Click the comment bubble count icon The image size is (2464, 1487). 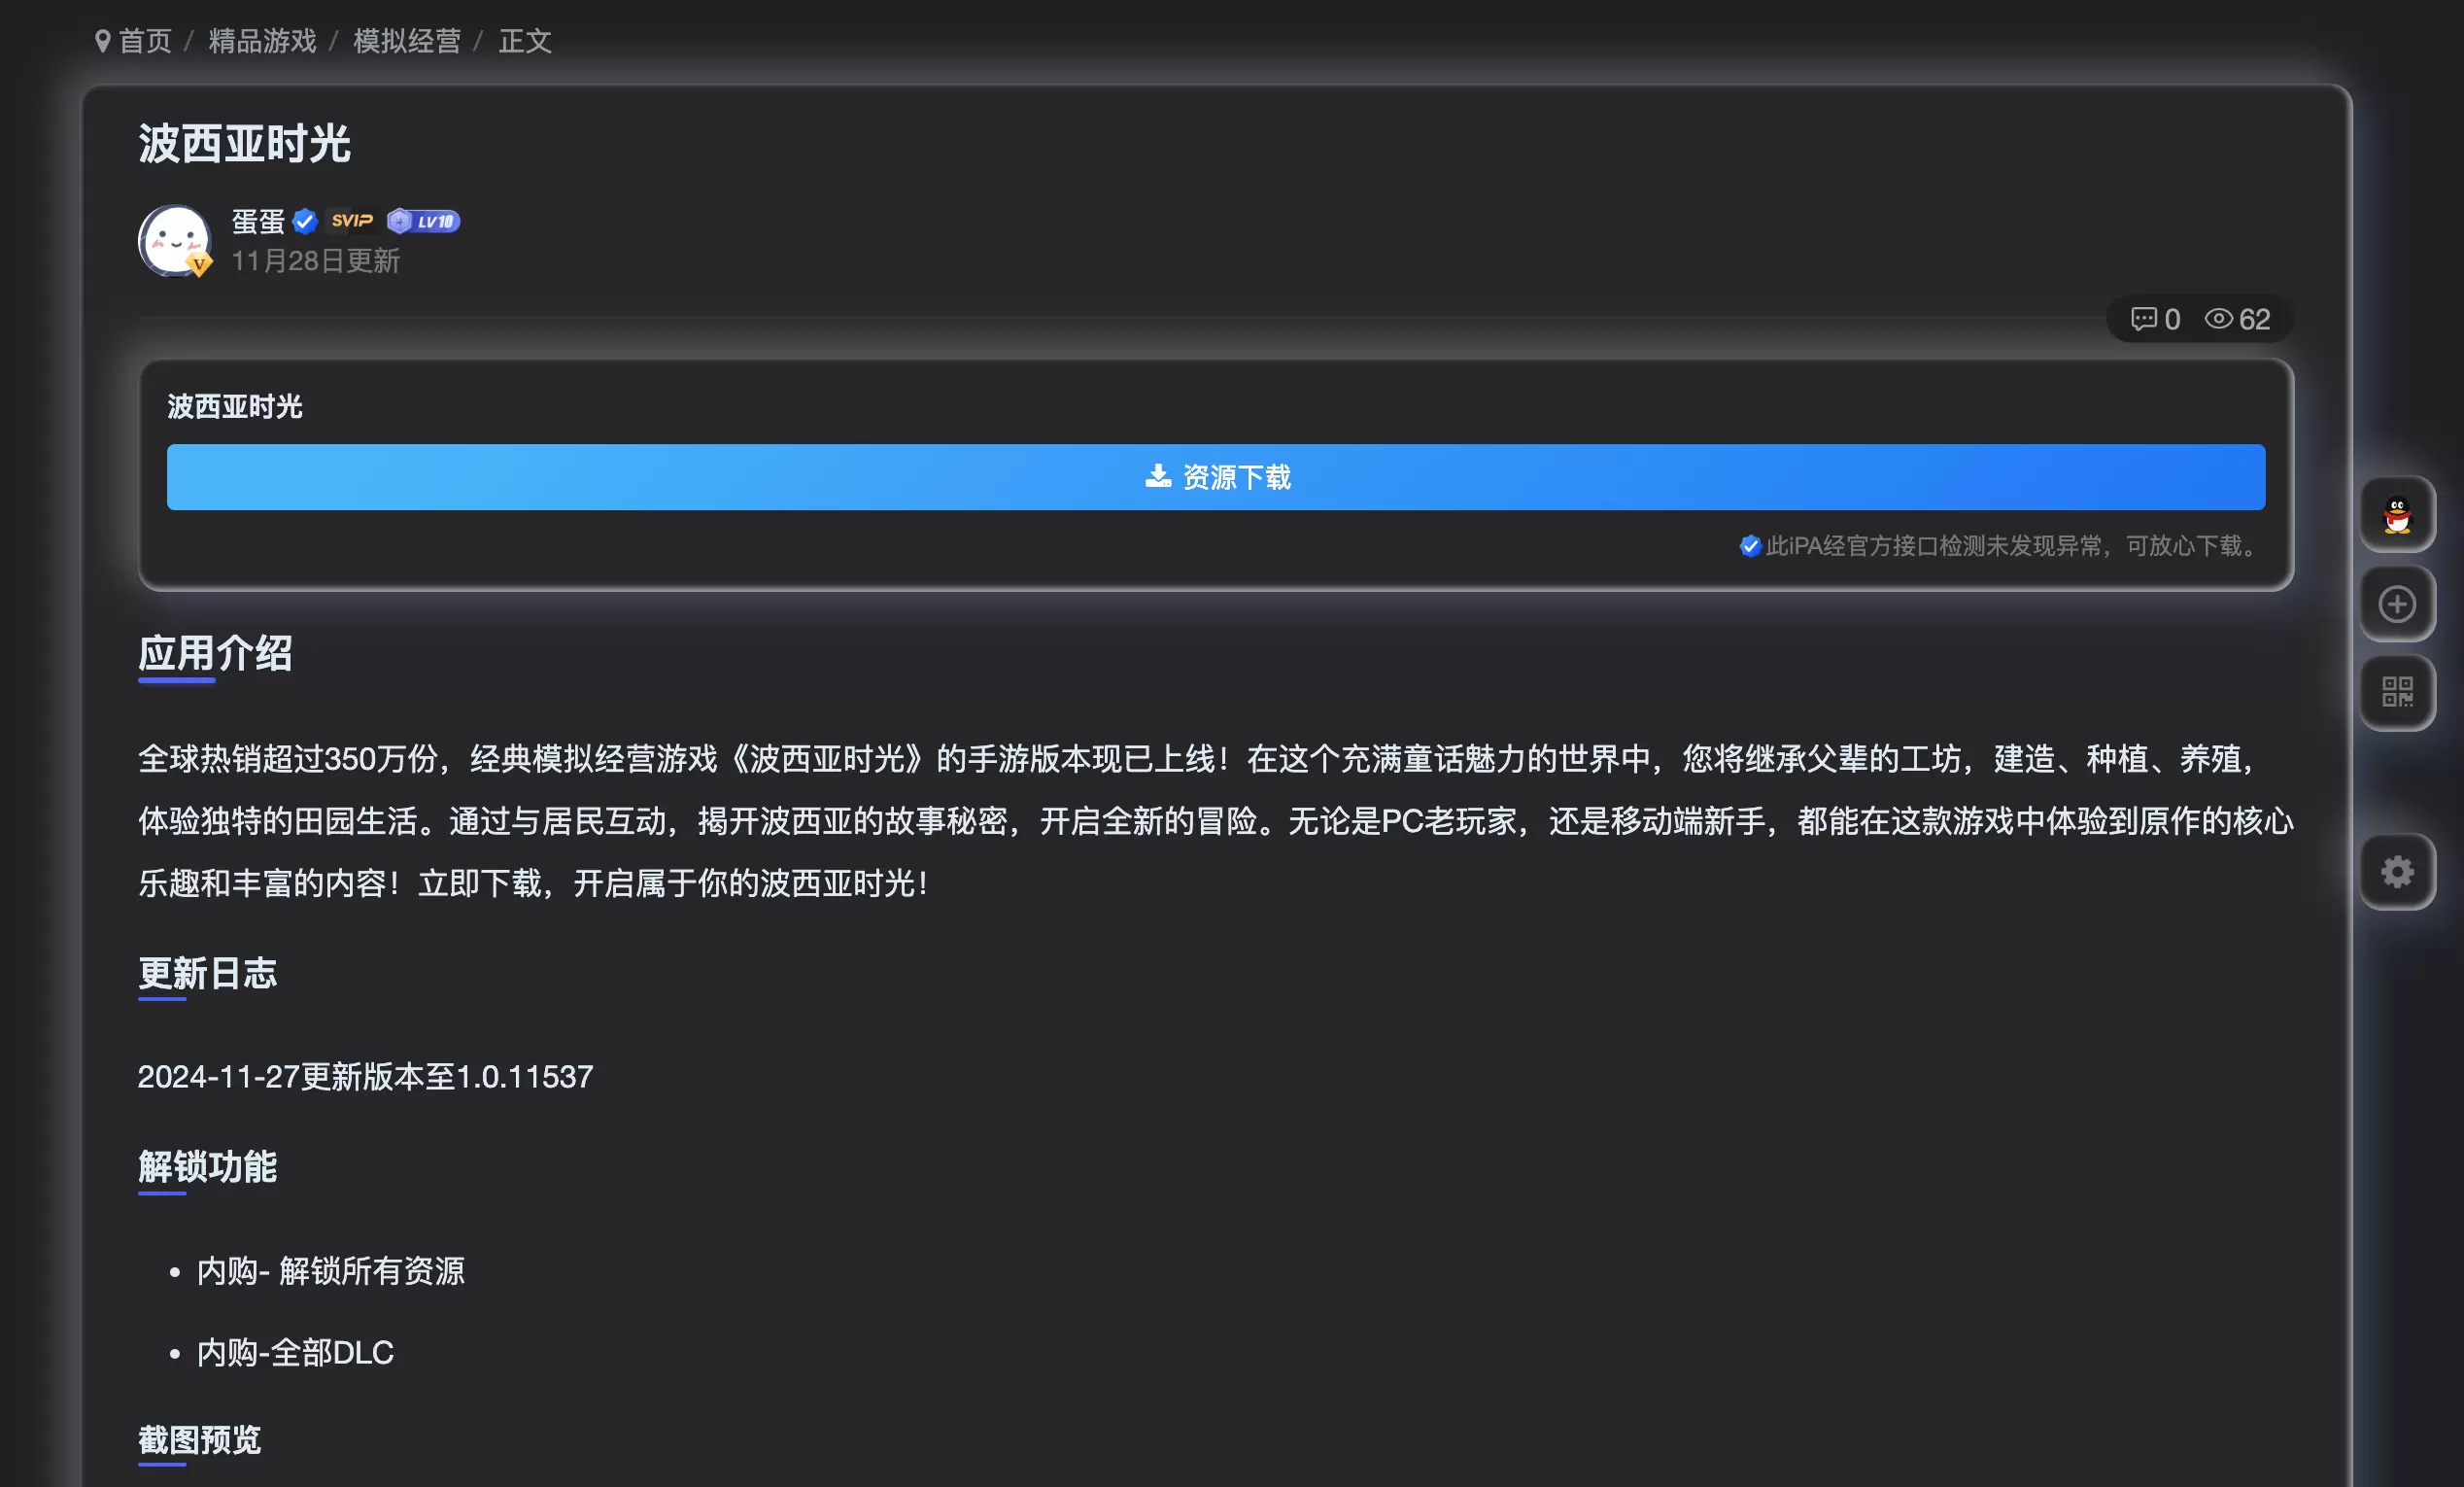pos(2143,319)
